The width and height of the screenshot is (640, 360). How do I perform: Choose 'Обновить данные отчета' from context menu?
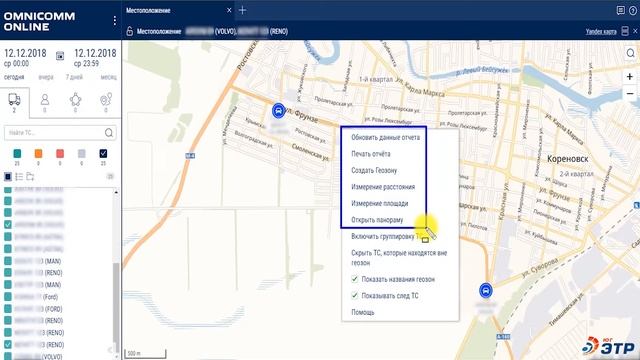(x=385, y=138)
